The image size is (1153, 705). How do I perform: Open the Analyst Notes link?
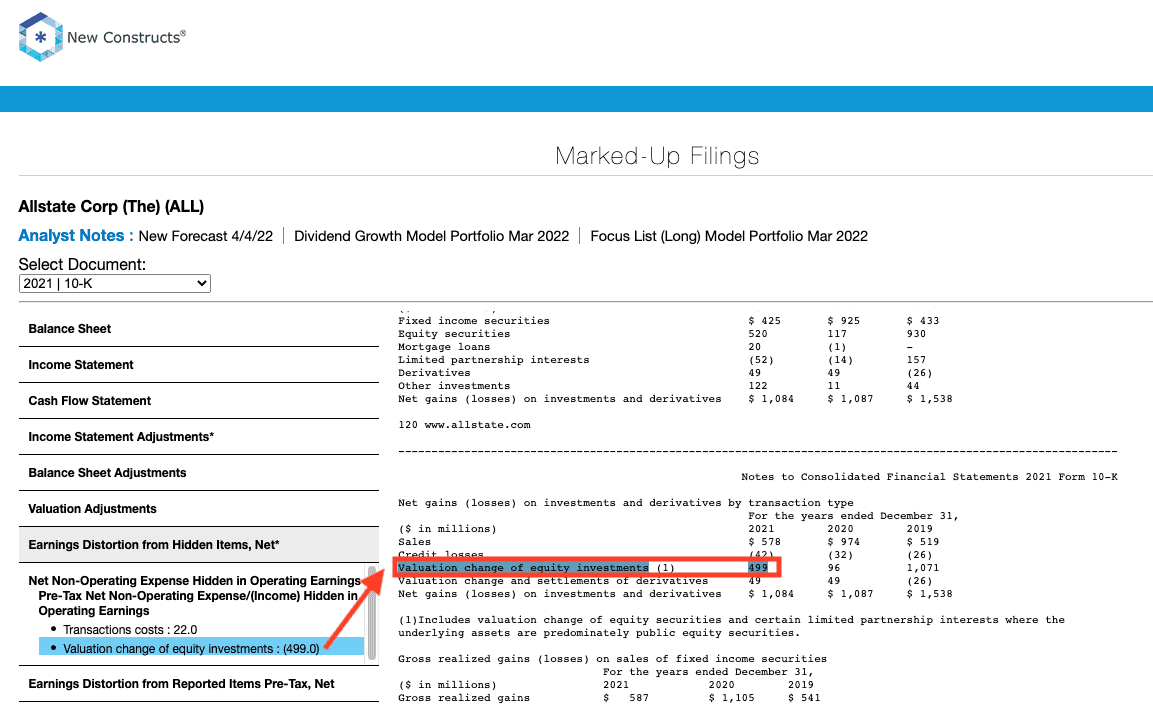tap(76, 236)
